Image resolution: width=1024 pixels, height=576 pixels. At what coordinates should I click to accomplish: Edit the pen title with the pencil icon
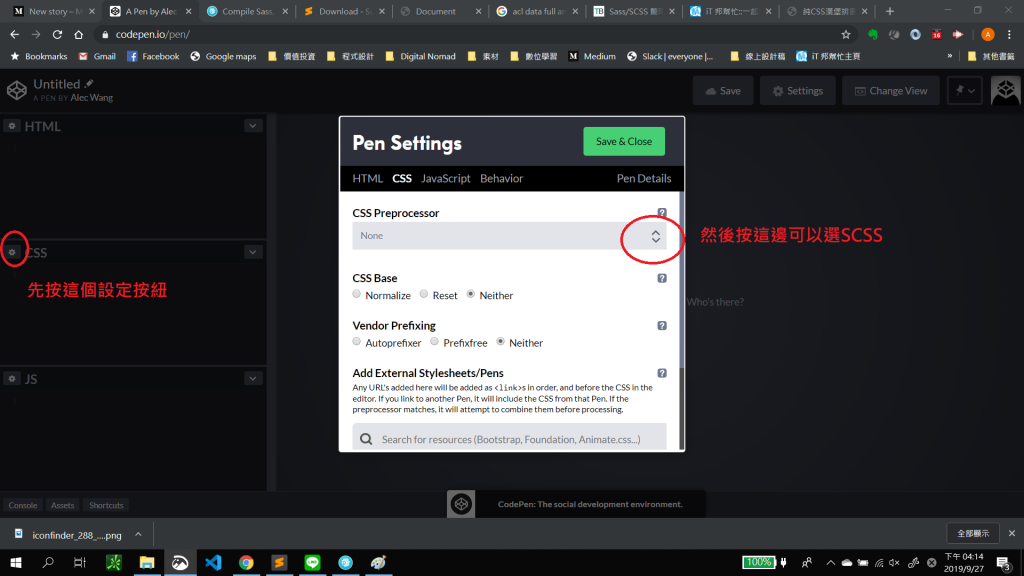(89, 84)
